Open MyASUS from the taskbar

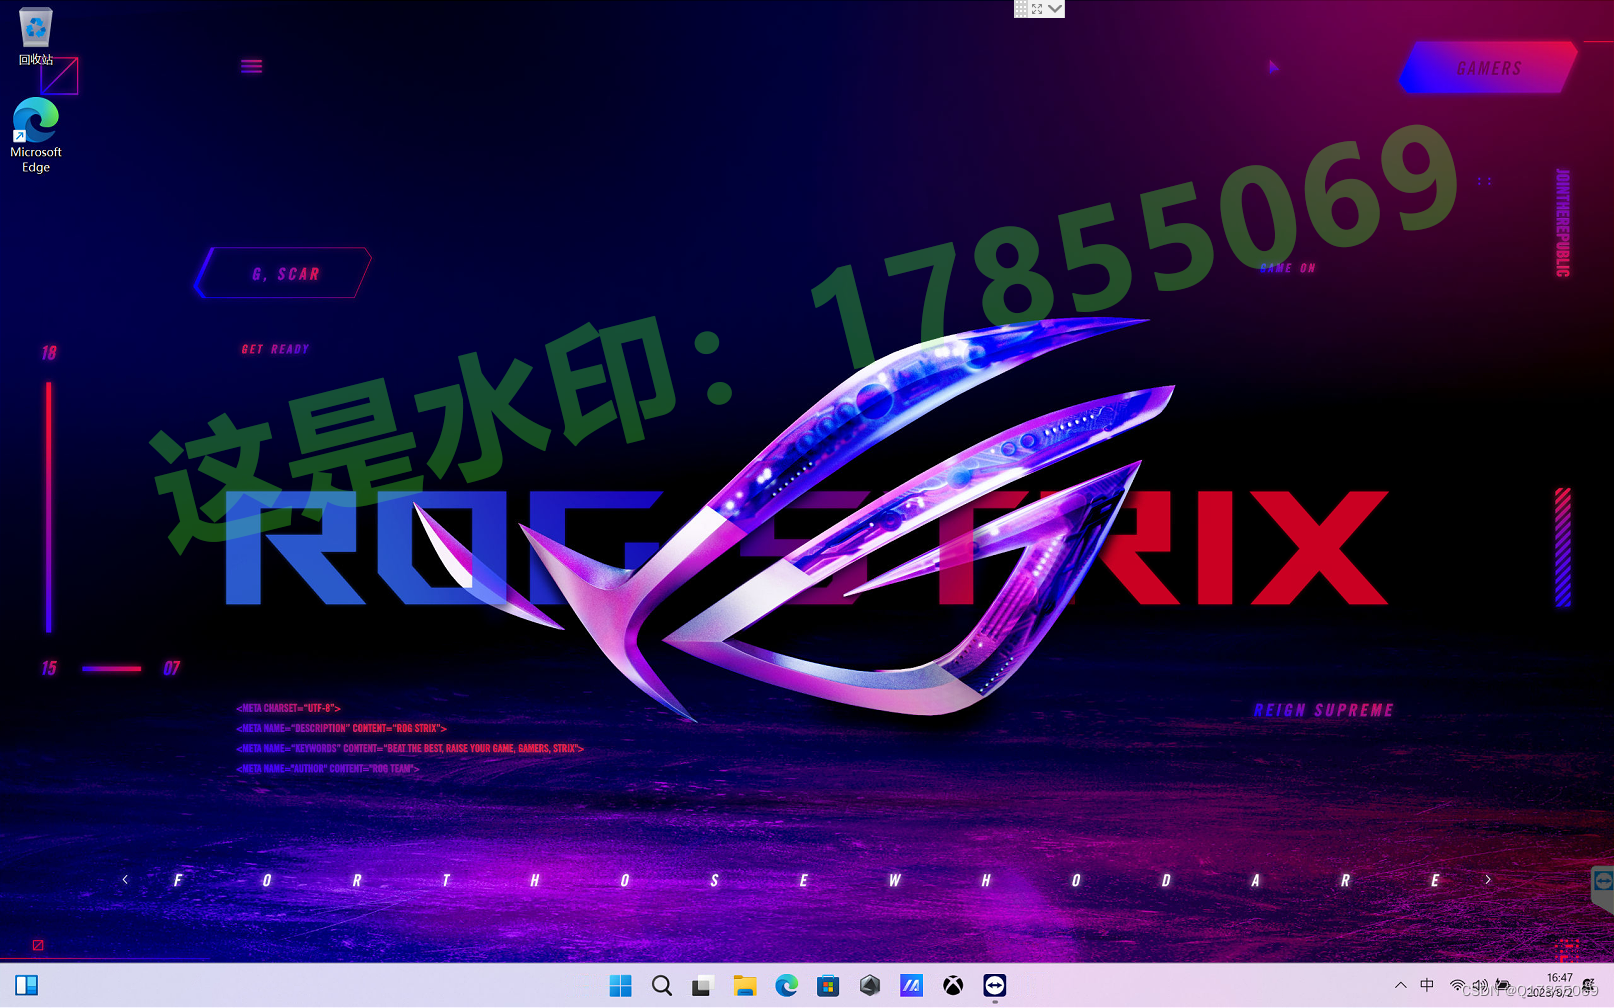pyautogui.click(x=911, y=986)
